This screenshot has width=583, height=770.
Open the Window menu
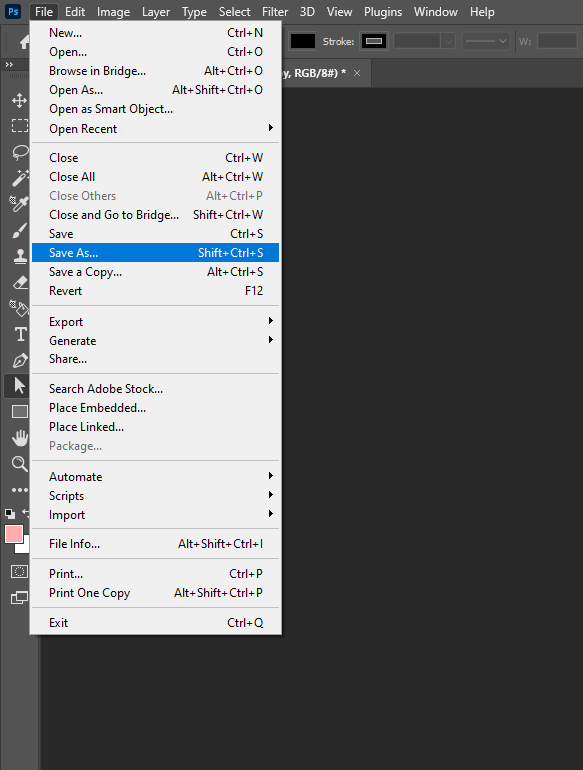pyautogui.click(x=436, y=11)
